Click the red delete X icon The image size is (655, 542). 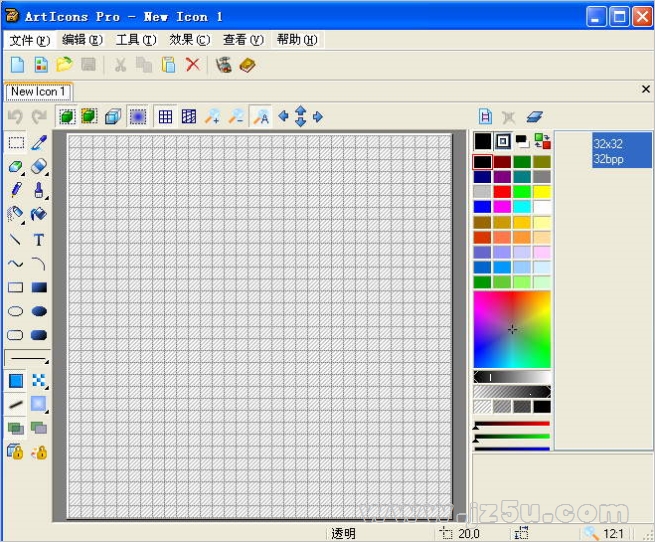pyautogui.click(x=193, y=65)
